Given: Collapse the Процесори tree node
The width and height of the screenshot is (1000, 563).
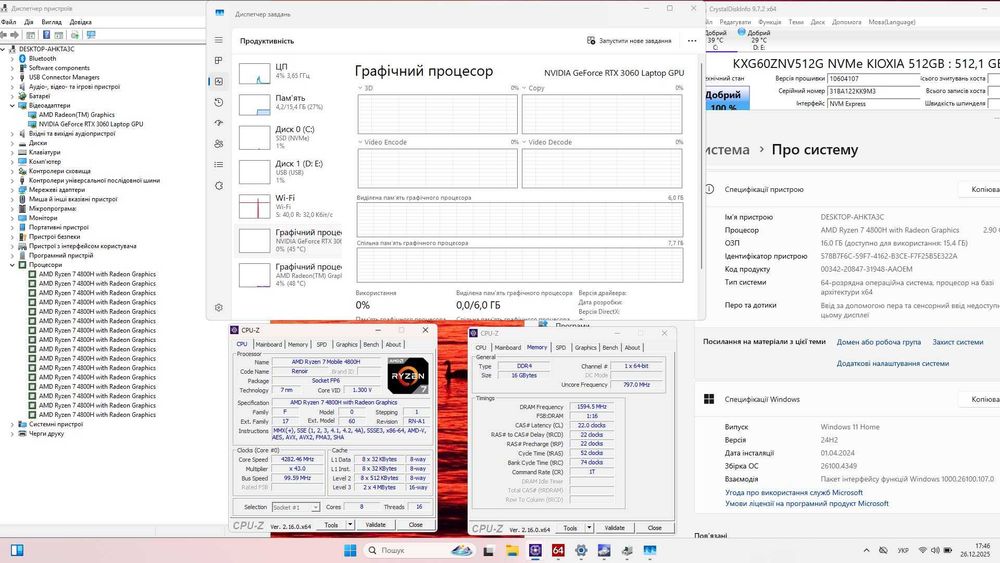Looking at the screenshot, I should [x=12, y=265].
